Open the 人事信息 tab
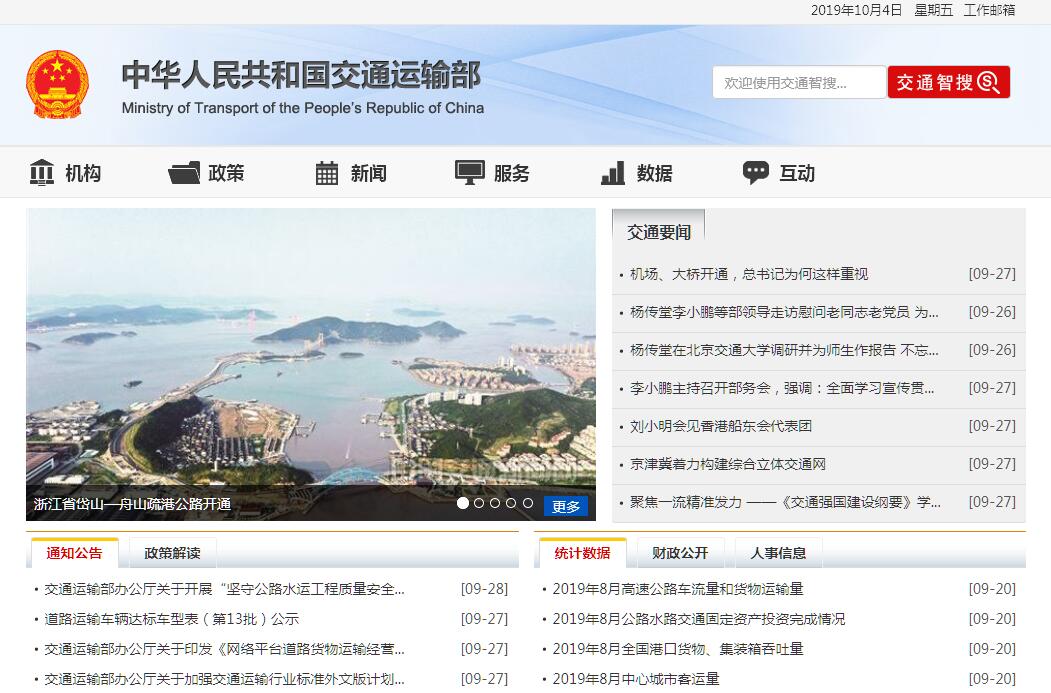This screenshot has height=693, width=1051. click(x=778, y=553)
